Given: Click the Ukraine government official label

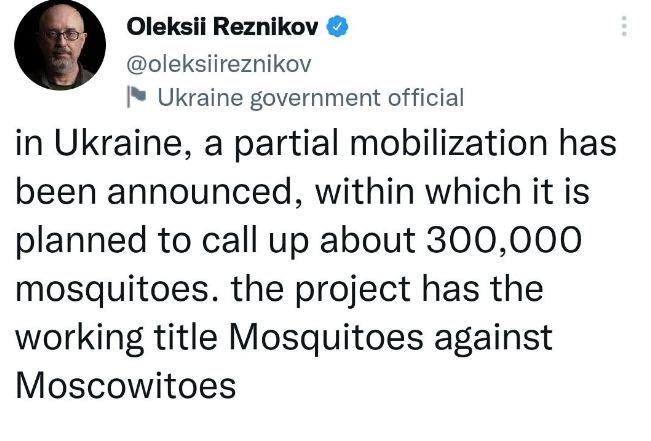Looking at the screenshot, I should tap(311, 97).
